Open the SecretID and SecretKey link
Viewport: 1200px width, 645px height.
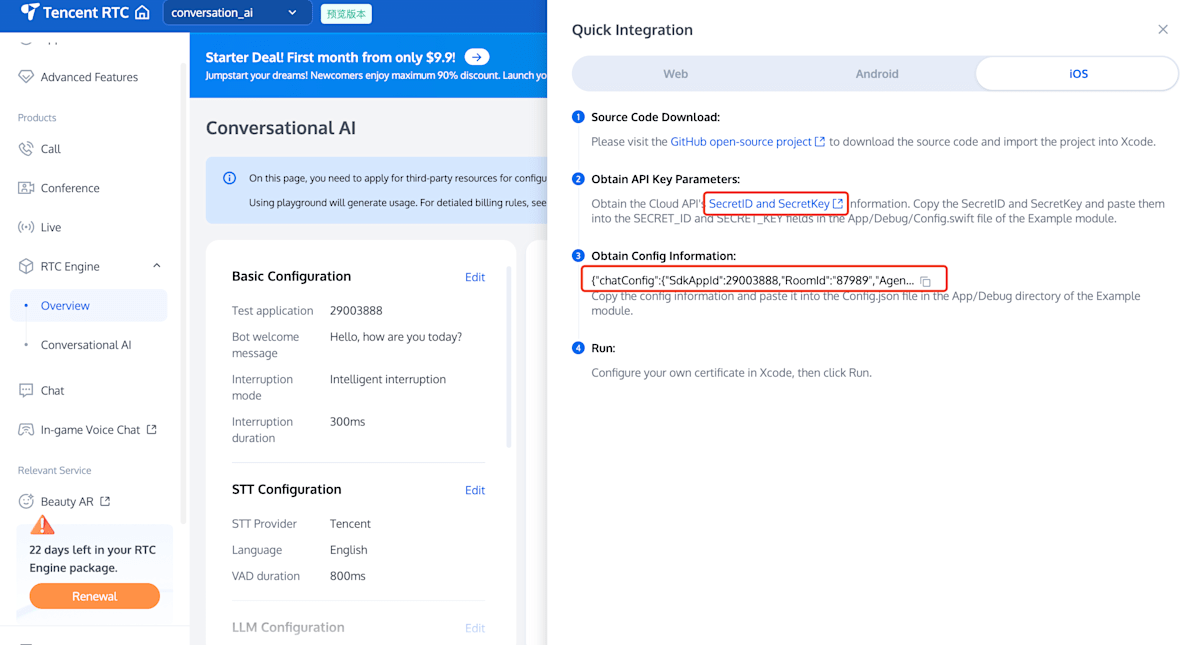(x=769, y=204)
